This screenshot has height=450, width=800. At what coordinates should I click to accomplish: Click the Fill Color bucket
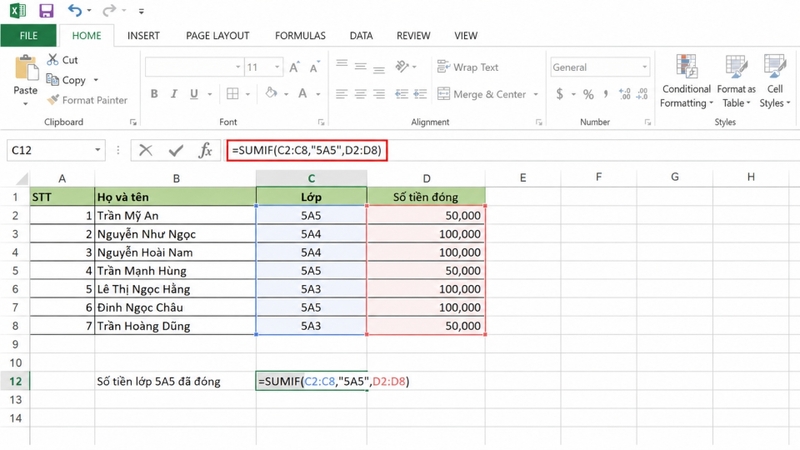click(x=271, y=93)
